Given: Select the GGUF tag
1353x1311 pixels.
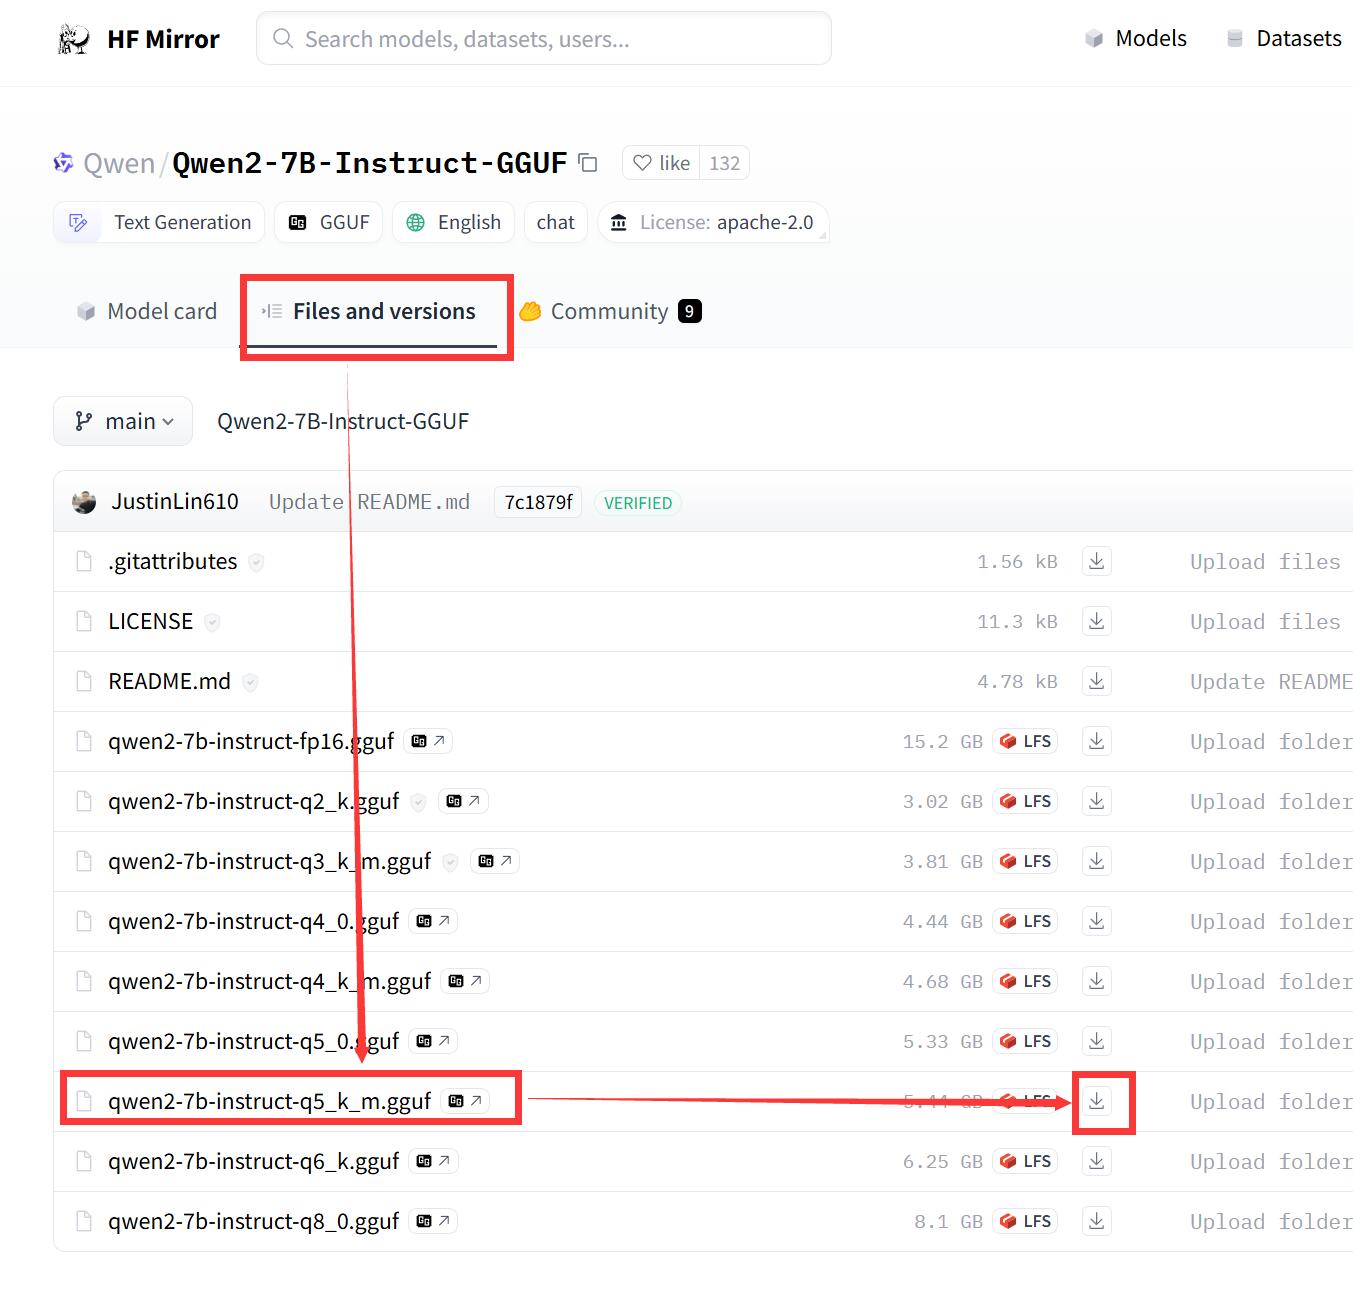Looking at the screenshot, I should click(x=328, y=222).
